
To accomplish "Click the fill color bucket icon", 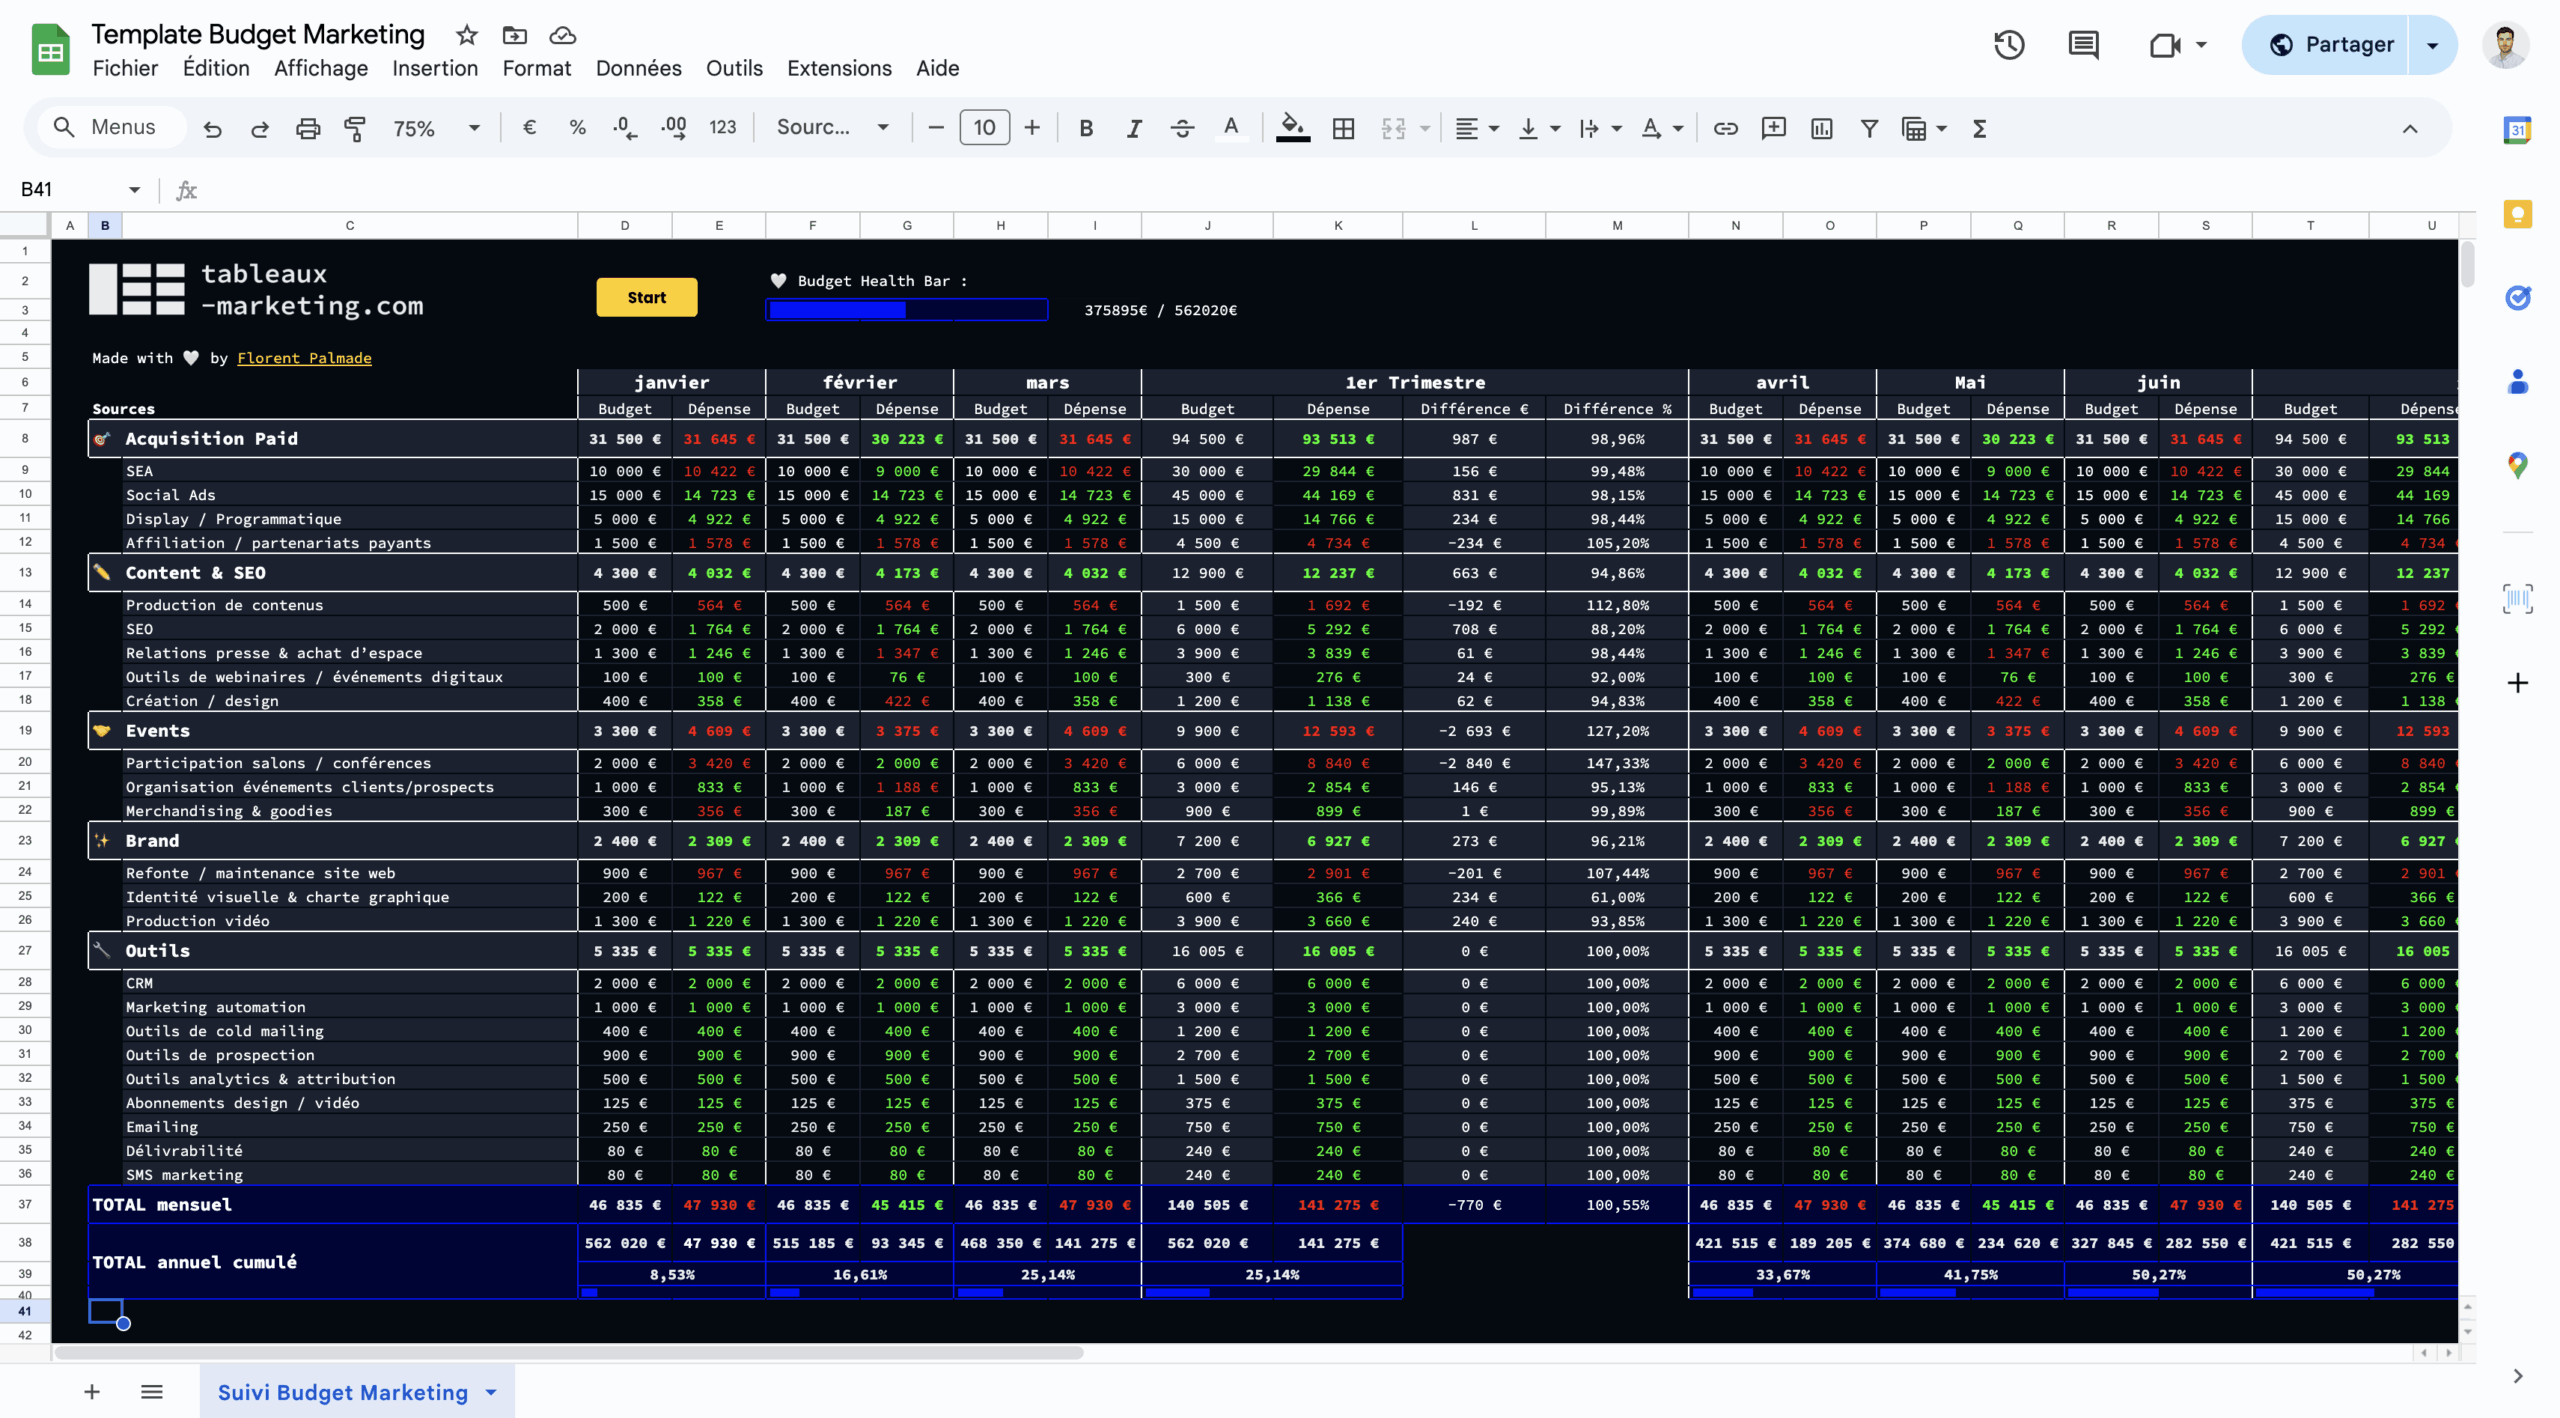I will [x=1292, y=127].
